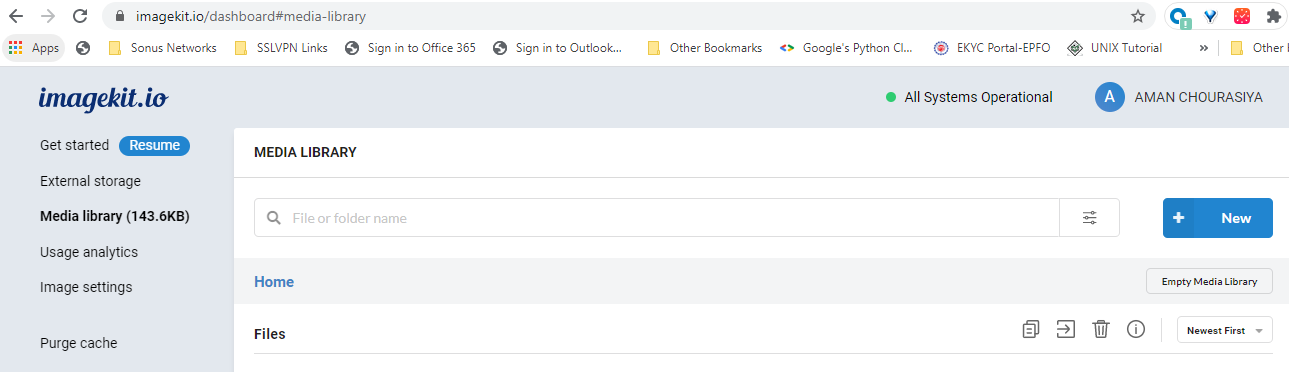This screenshot has width=1289, height=372.
Task: Click the Empty Media Library button
Action: coord(1209,282)
